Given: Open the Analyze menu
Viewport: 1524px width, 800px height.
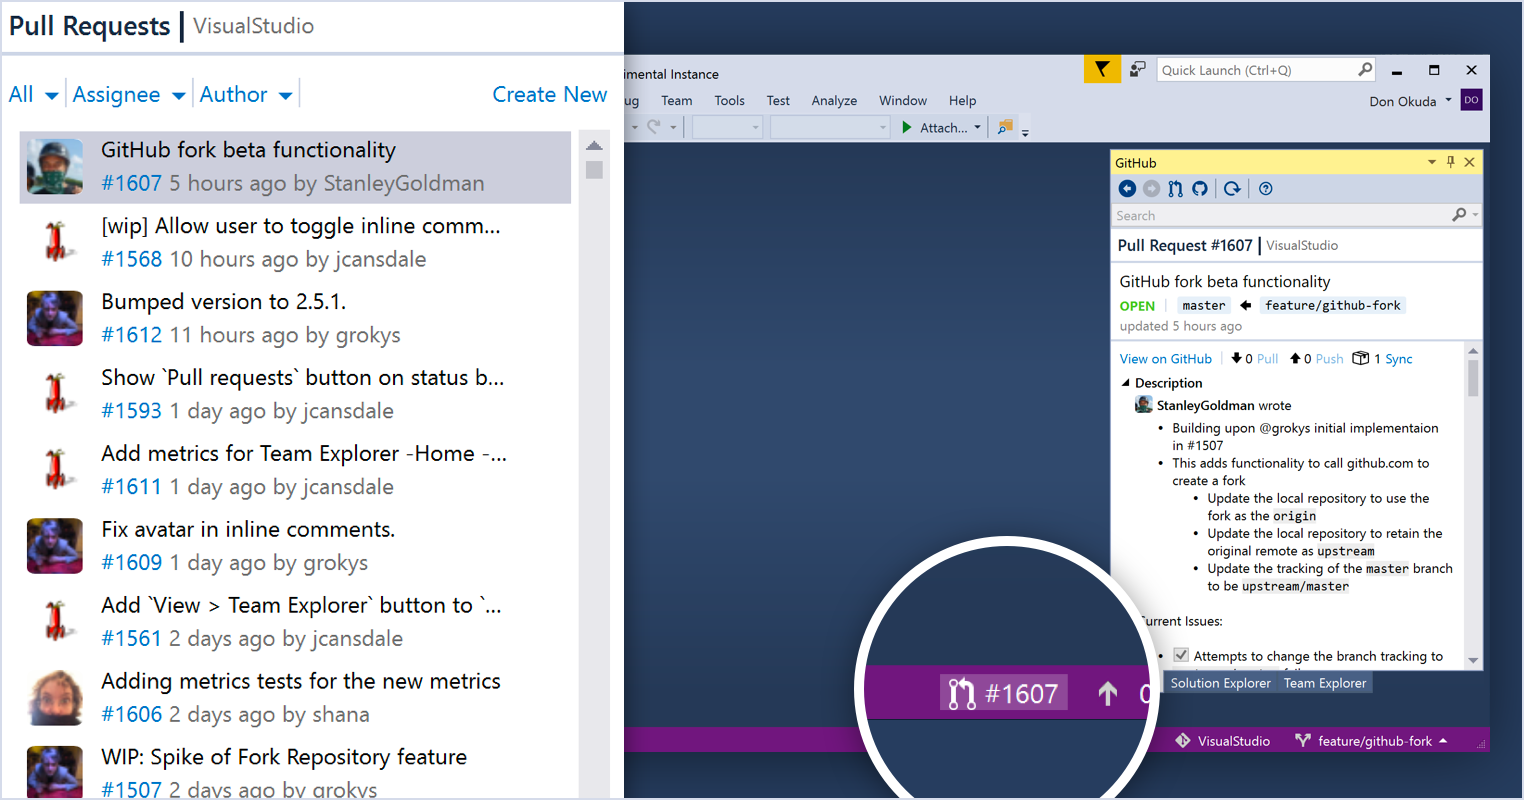Looking at the screenshot, I should coord(834,101).
